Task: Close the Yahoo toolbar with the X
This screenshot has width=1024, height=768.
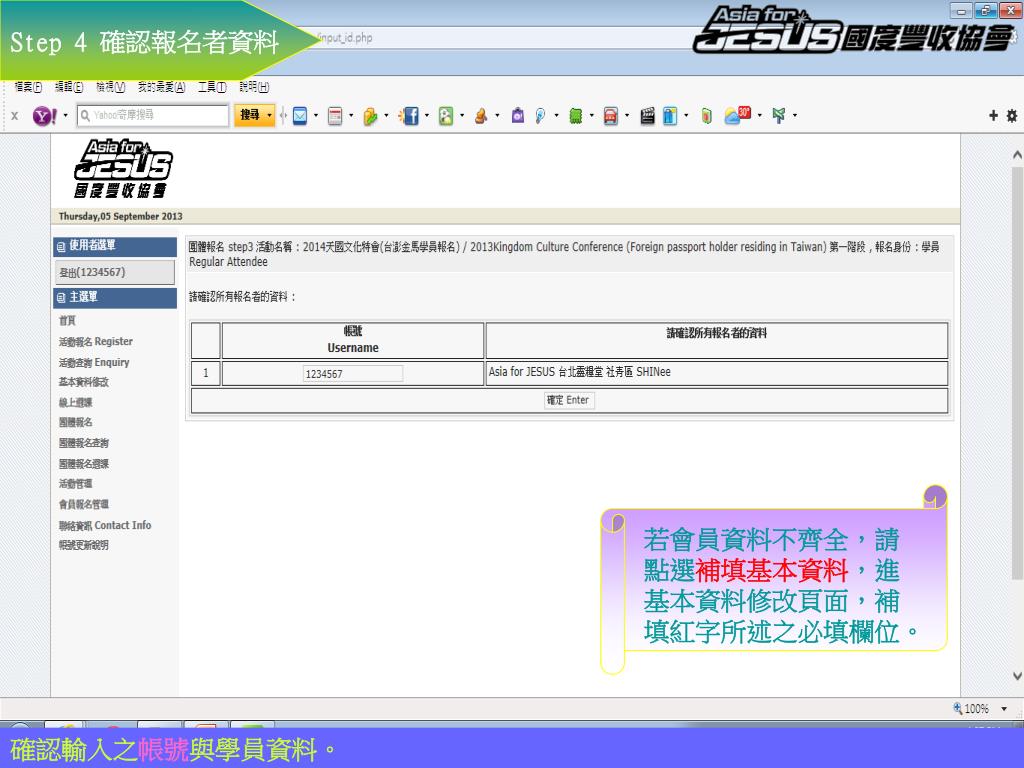Action: pos(14,116)
